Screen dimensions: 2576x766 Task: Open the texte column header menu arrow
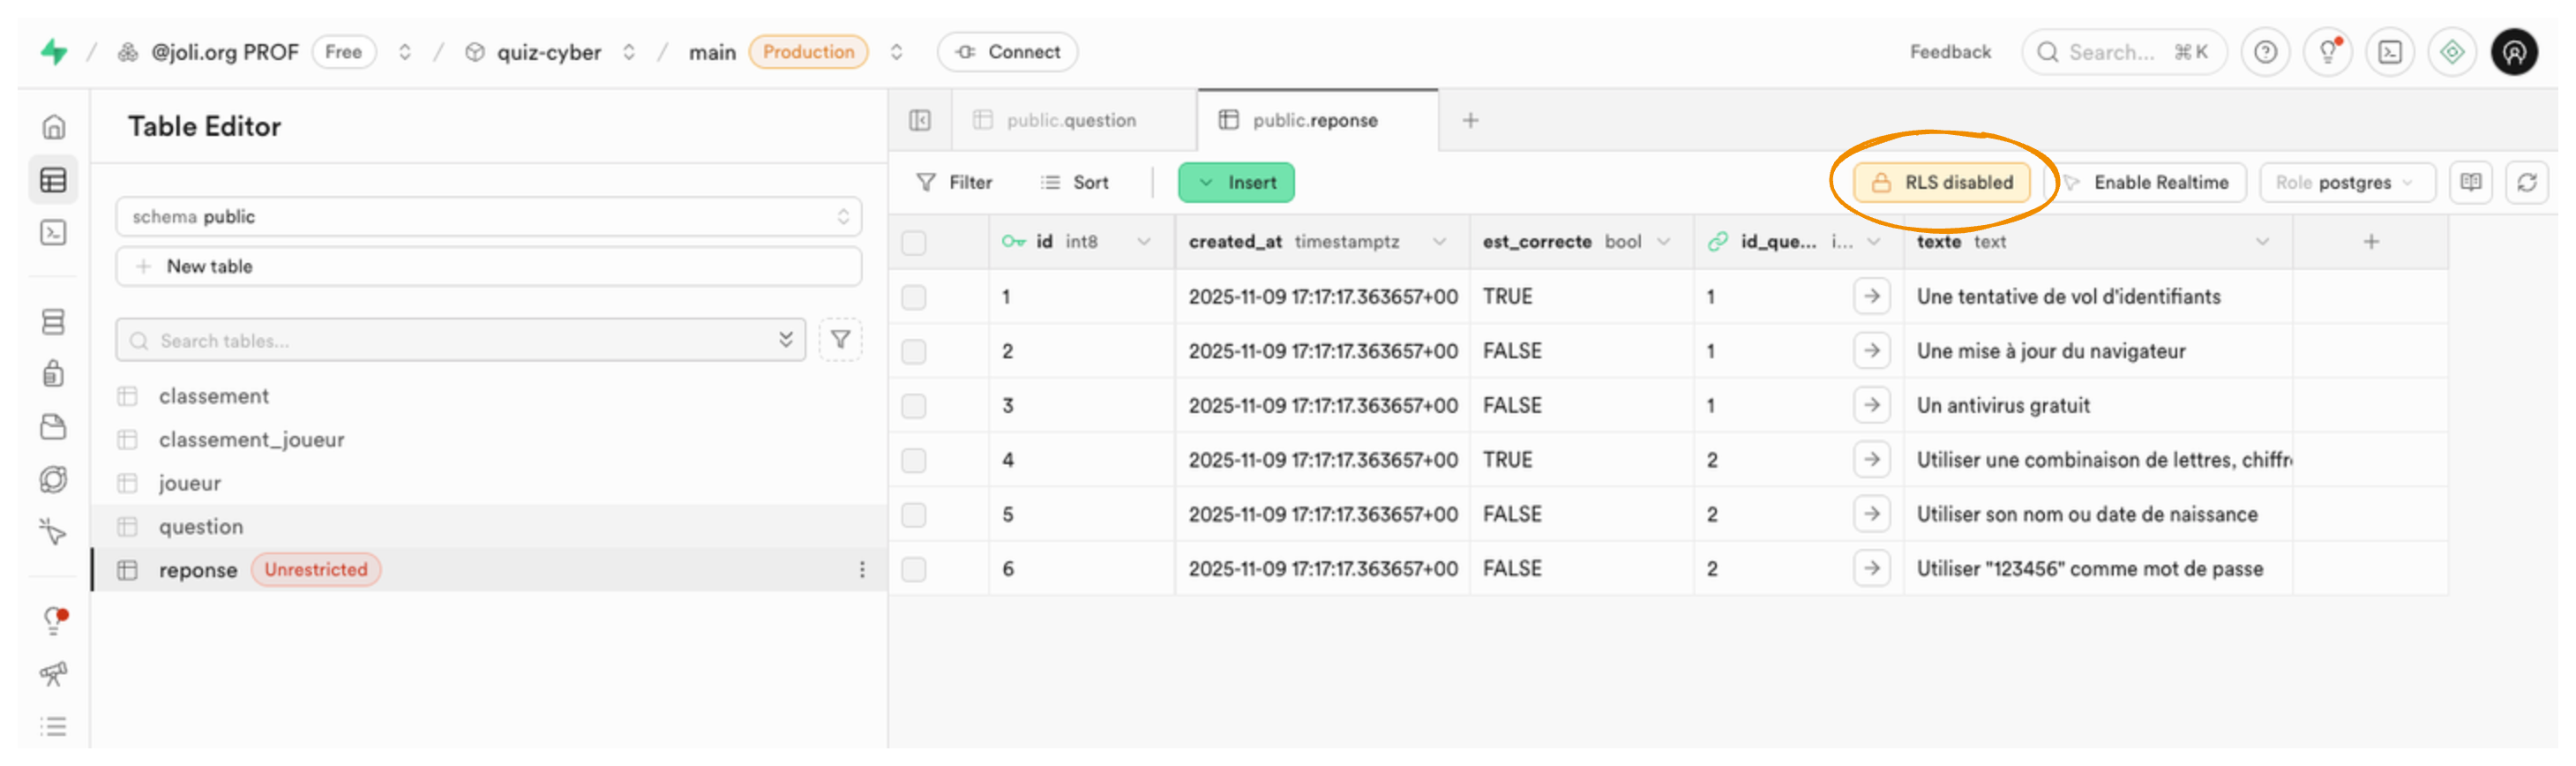2262,242
